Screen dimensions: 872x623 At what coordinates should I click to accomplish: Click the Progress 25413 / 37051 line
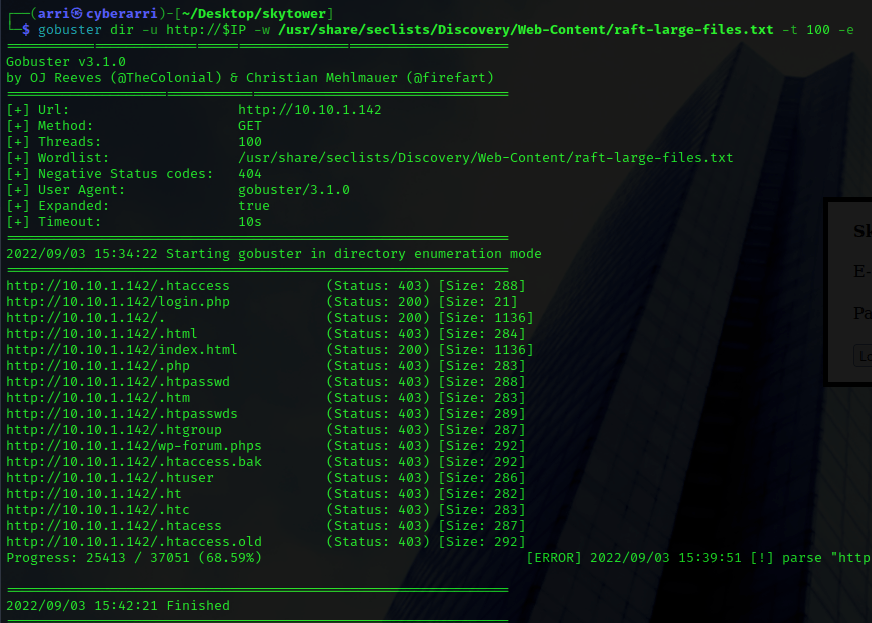coord(134,558)
